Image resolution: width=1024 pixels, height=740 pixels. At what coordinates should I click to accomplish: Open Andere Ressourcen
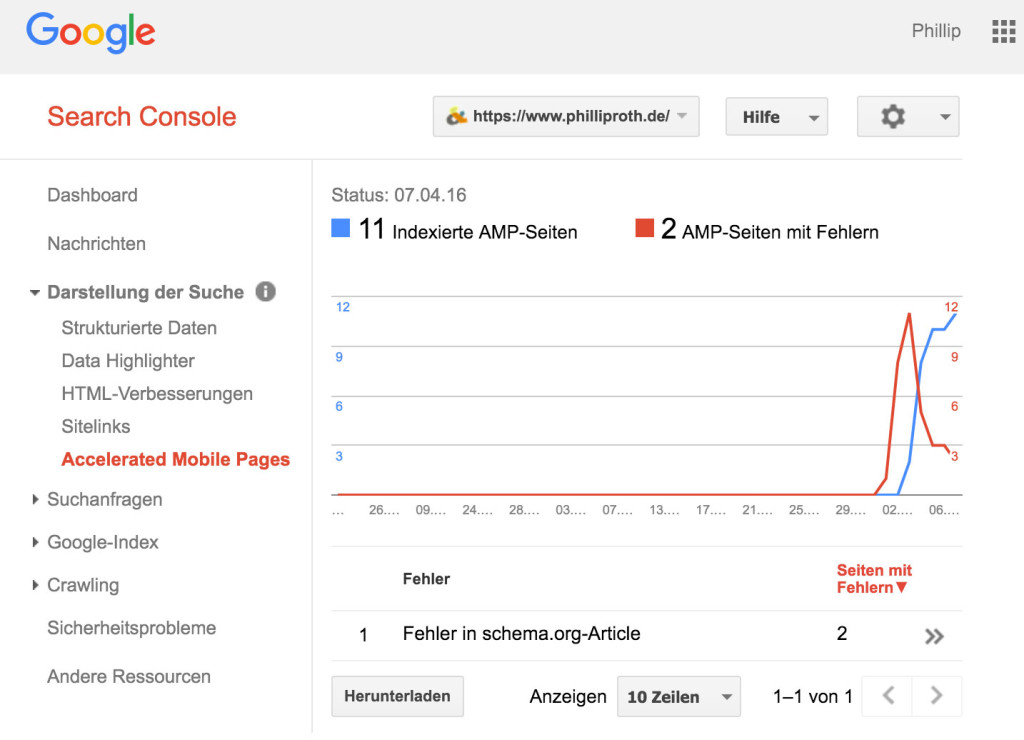click(x=129, y=676)
